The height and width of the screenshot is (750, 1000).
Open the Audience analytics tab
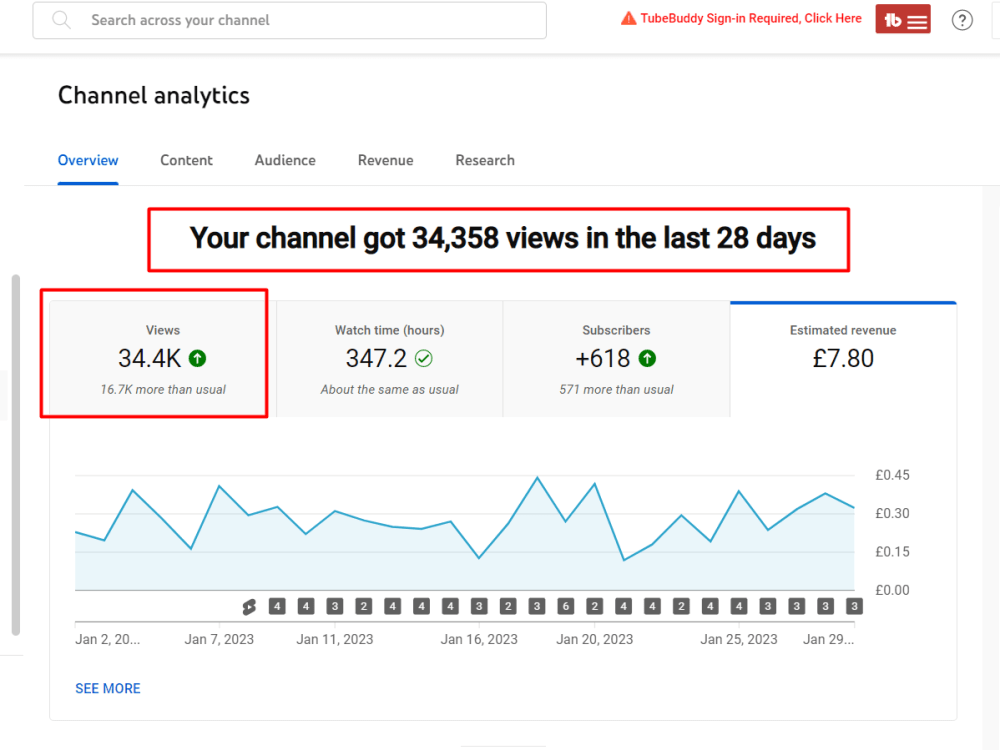pyautogui.click(x=284, y=160)
